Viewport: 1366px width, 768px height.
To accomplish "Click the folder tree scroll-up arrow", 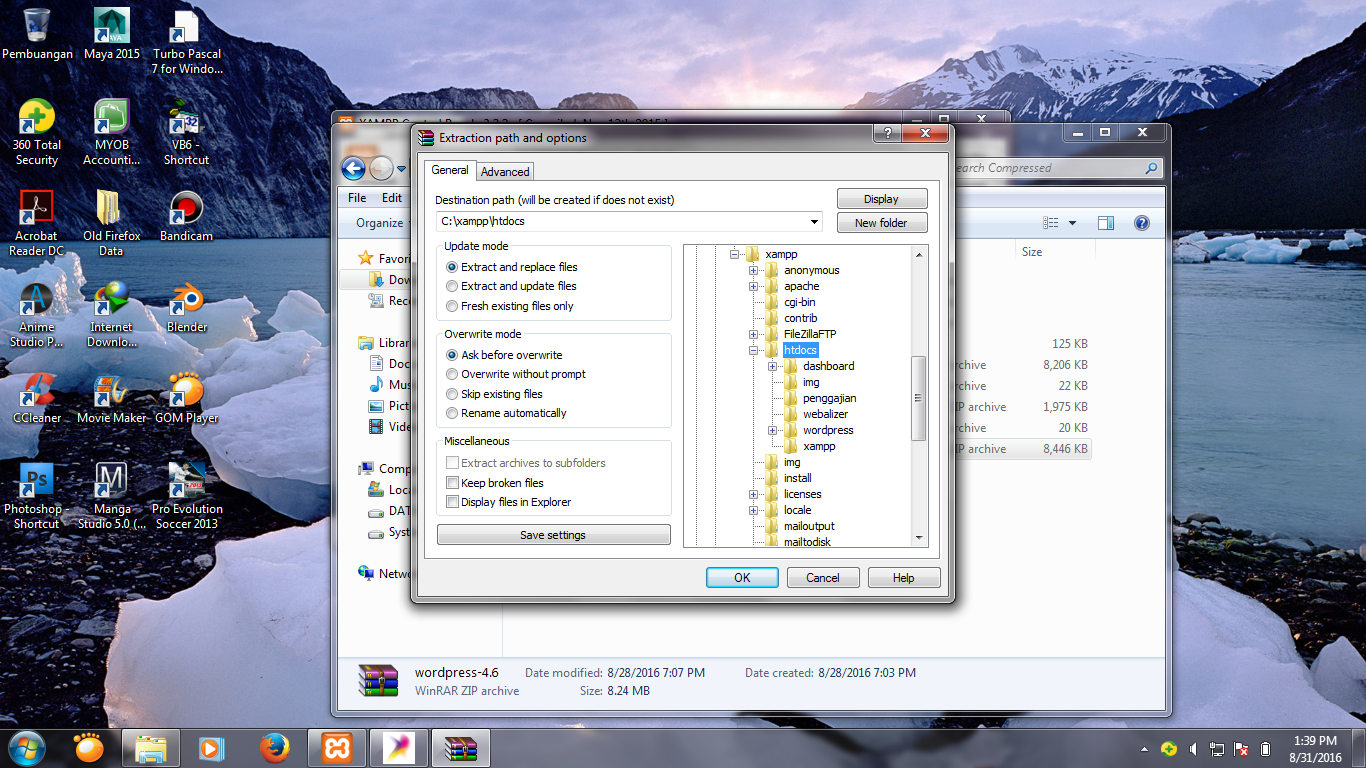I will (x=919, y=254).
